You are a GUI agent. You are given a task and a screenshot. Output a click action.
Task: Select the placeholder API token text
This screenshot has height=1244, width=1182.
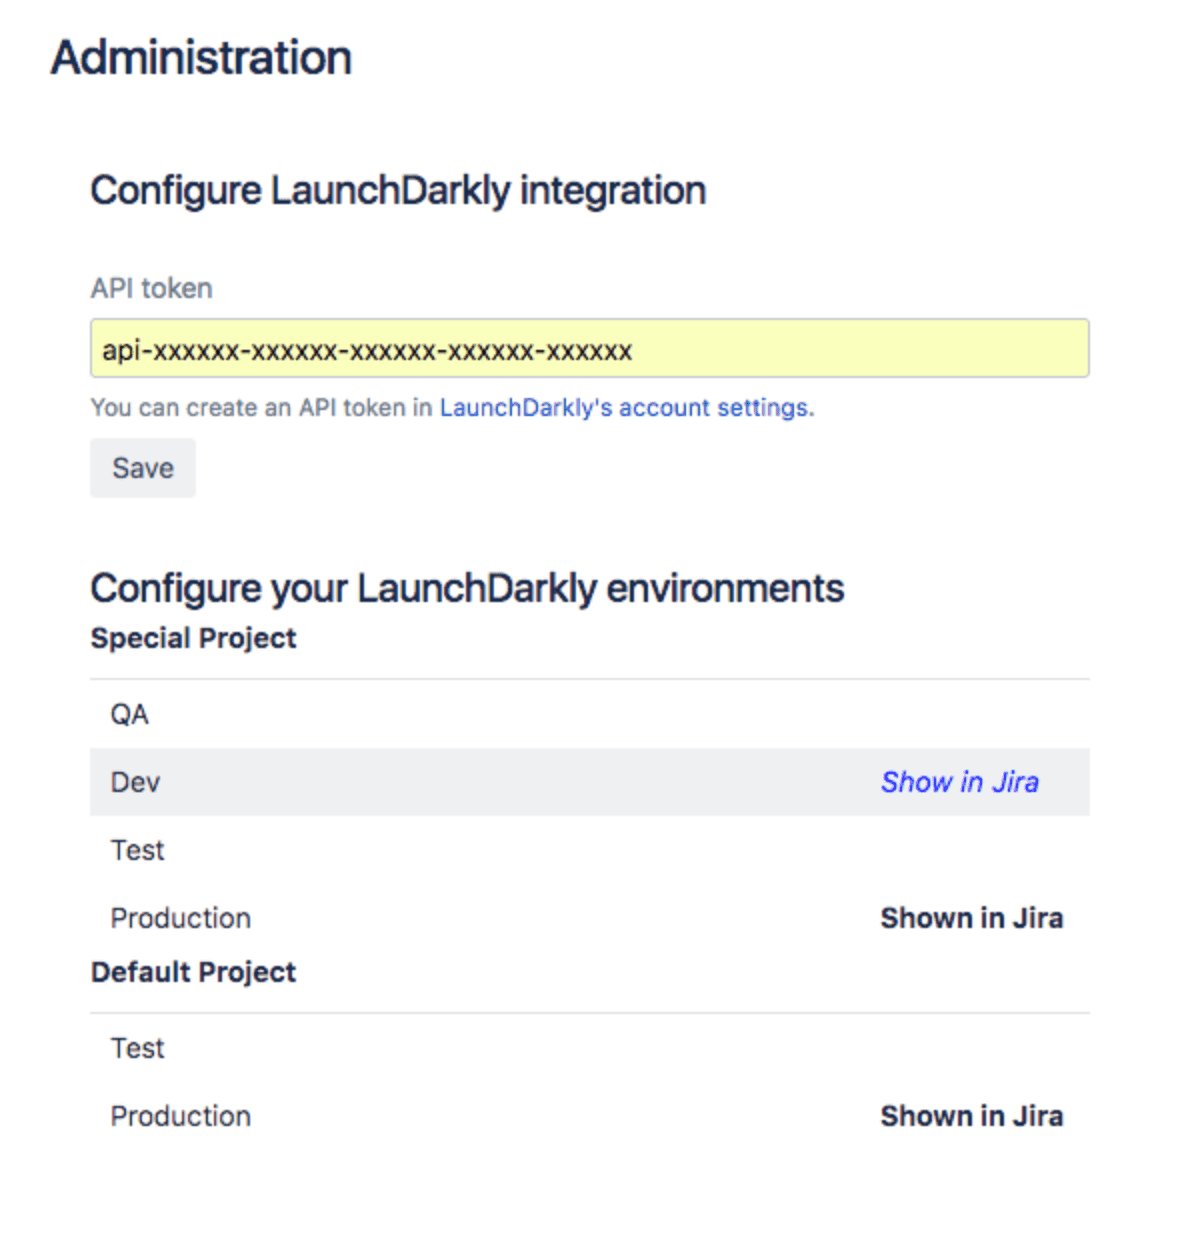[366, 350]
